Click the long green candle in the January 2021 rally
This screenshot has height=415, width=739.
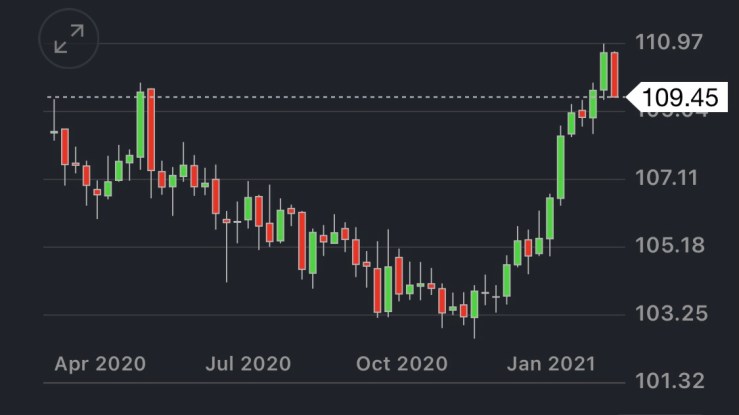tap(561, 166)
